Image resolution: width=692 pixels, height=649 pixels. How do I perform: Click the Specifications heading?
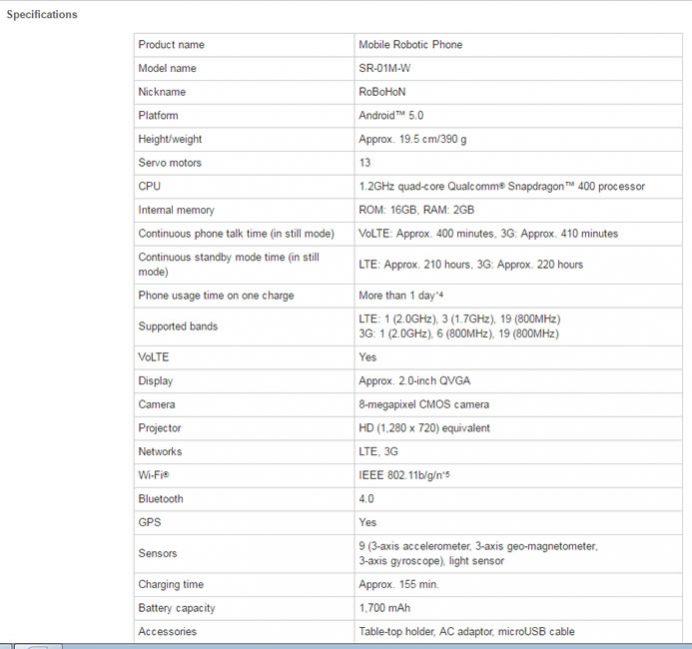[x=42, y=15]
